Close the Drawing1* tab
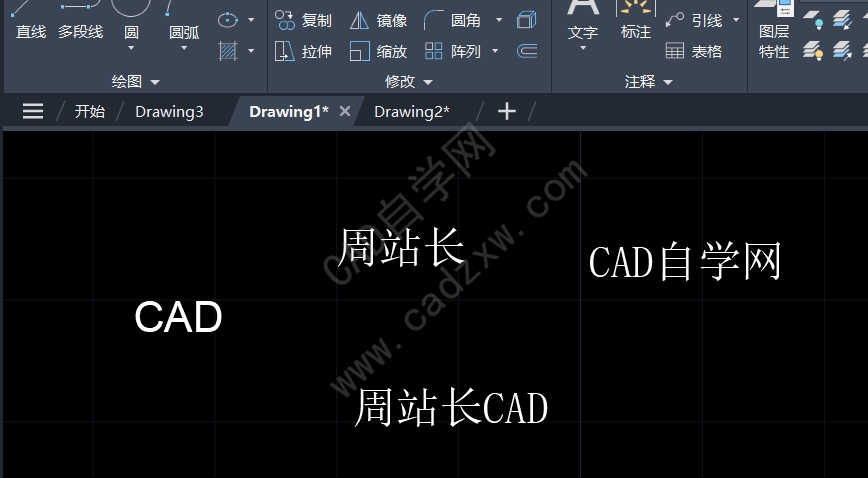The width and height of the screenshot is (868, 478). [x=345, y=111]
